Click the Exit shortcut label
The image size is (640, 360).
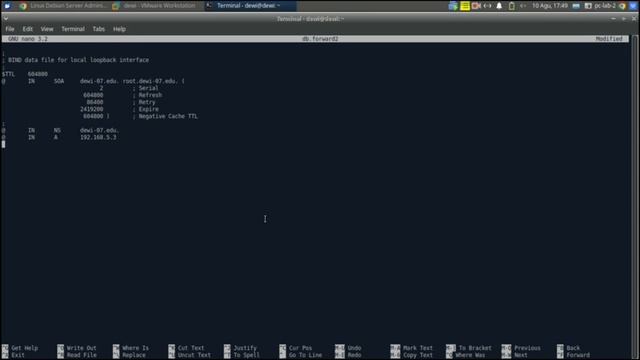coord(18,355)
